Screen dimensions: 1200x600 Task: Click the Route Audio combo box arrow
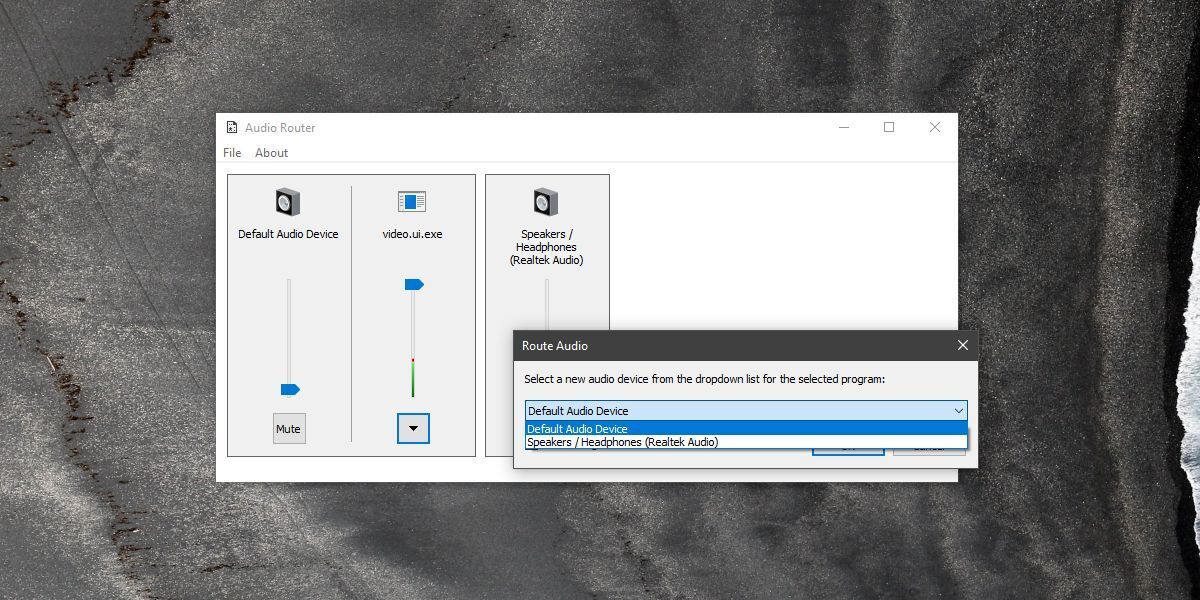click(x=958, y=411)
